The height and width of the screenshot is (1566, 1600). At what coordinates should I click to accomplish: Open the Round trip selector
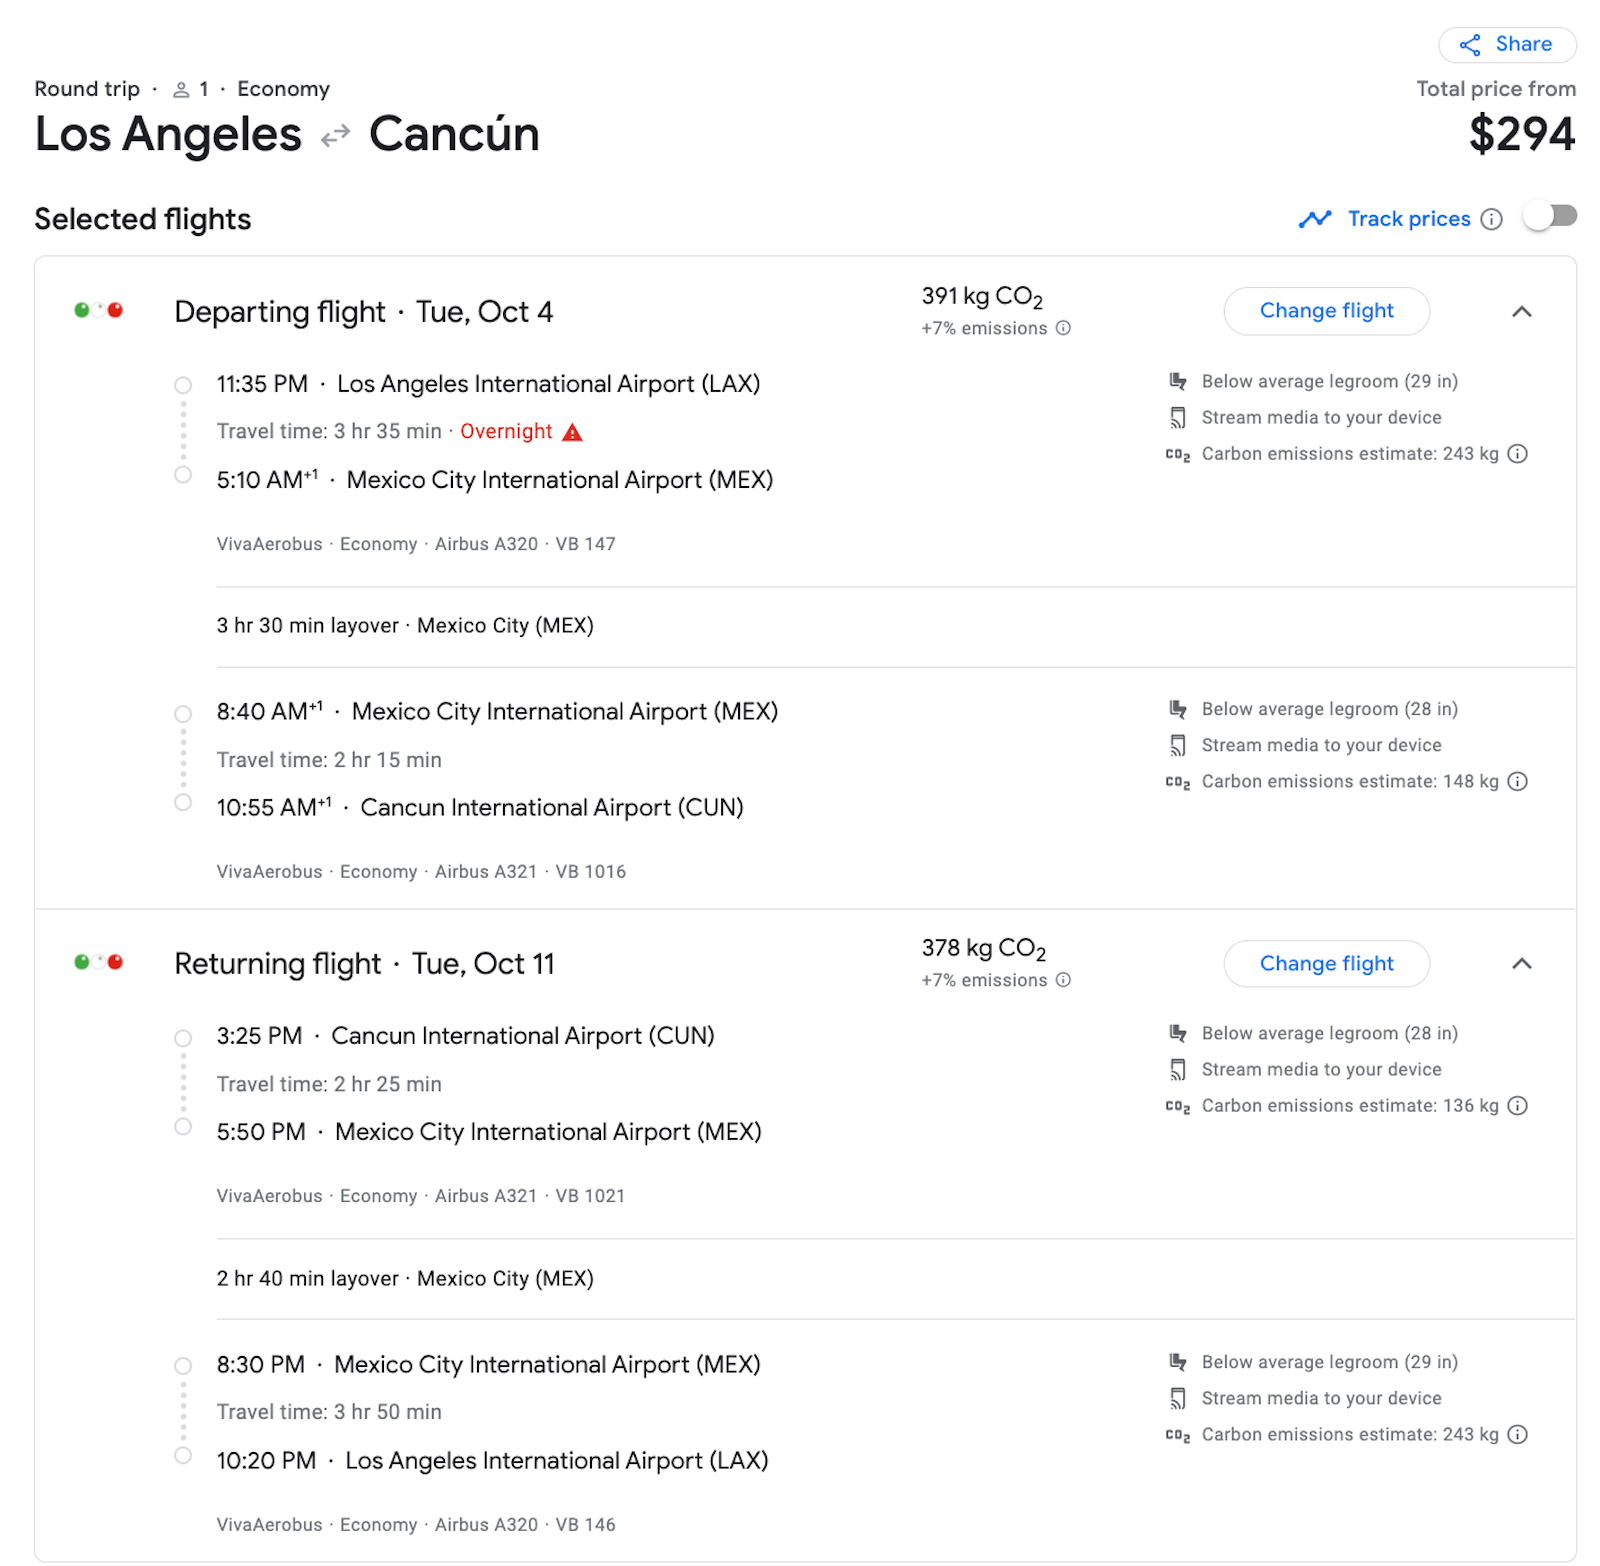coord(87,88)
